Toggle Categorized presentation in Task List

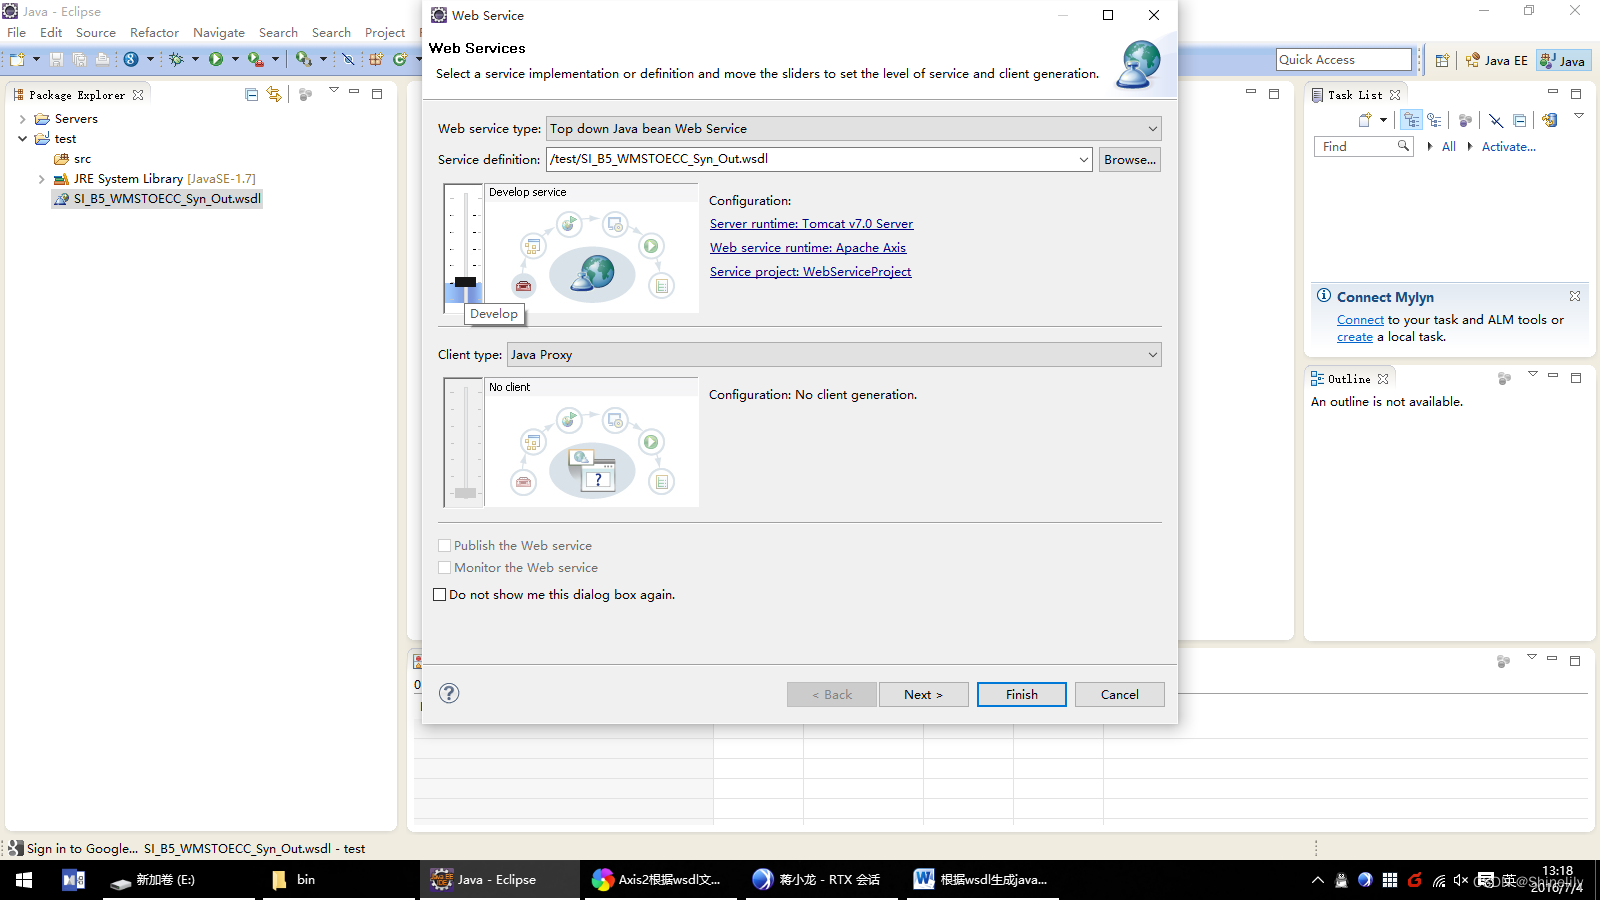[x=1411, y=120]
